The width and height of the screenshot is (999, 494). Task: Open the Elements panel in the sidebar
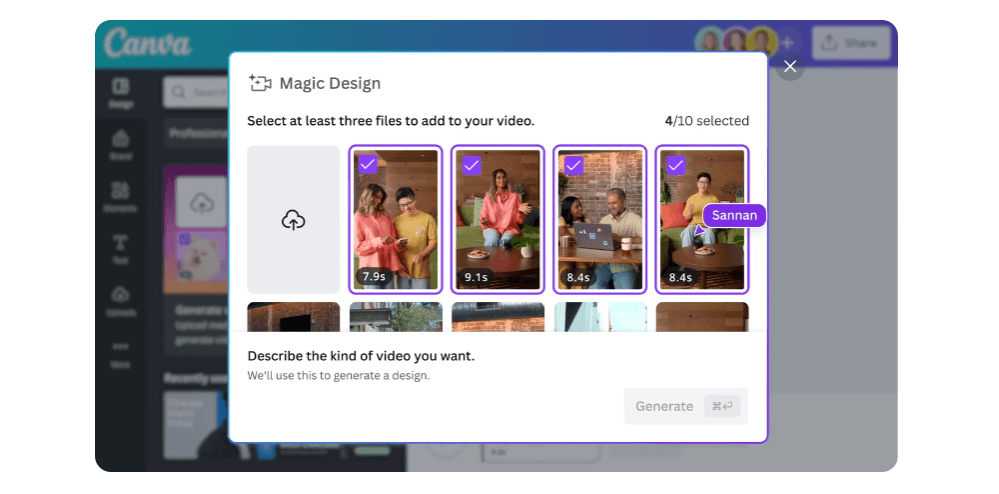point(120,196)
